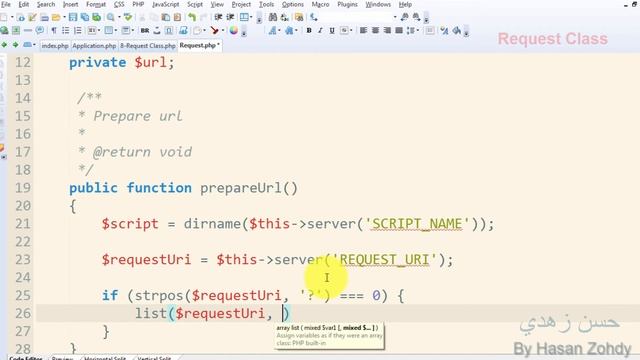The height and width of the screenshot is (360, 640).
Task: Open the JavaScript menu
Action: [165, 4]
